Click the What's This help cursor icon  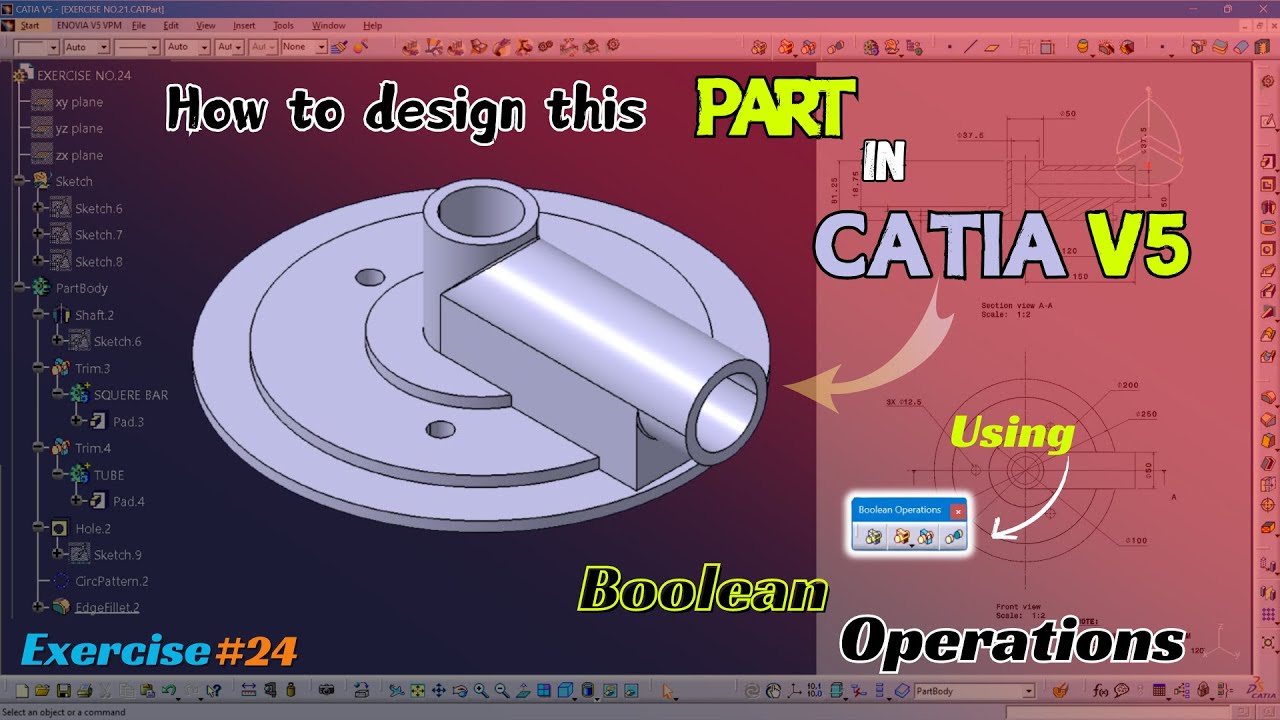[213, 690]
